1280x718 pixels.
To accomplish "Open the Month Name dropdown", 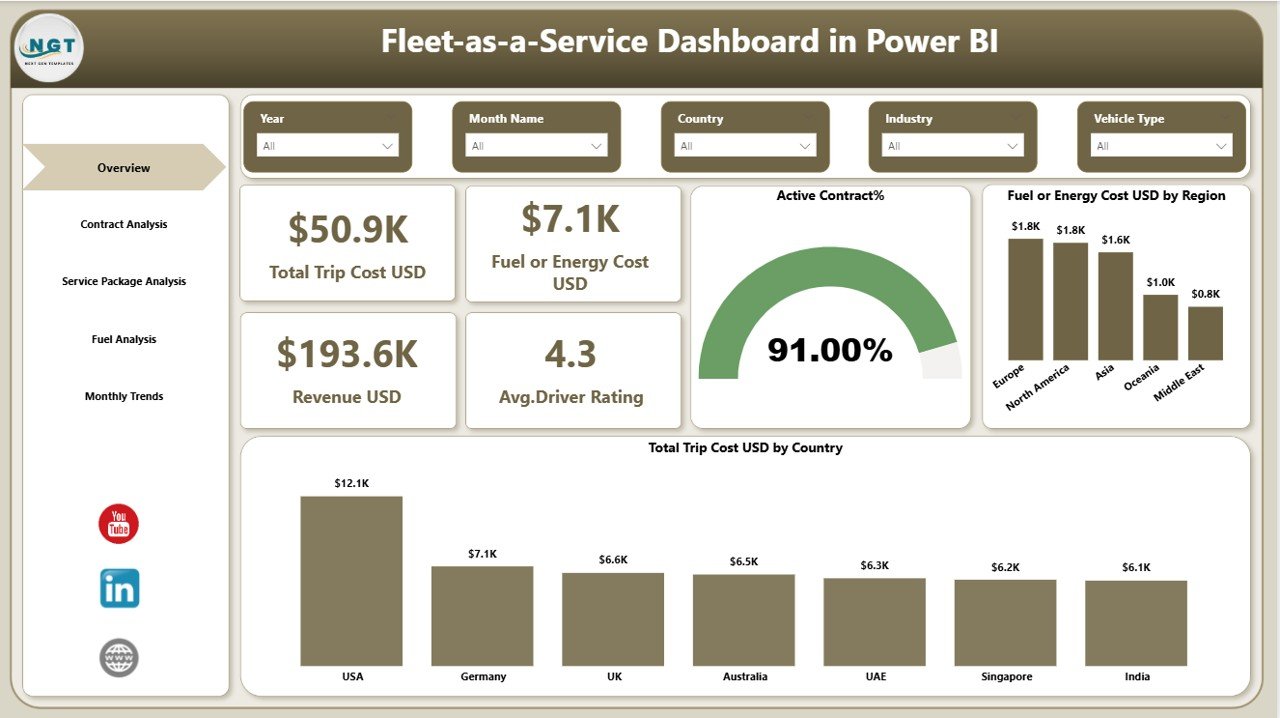I will [598, 146].
